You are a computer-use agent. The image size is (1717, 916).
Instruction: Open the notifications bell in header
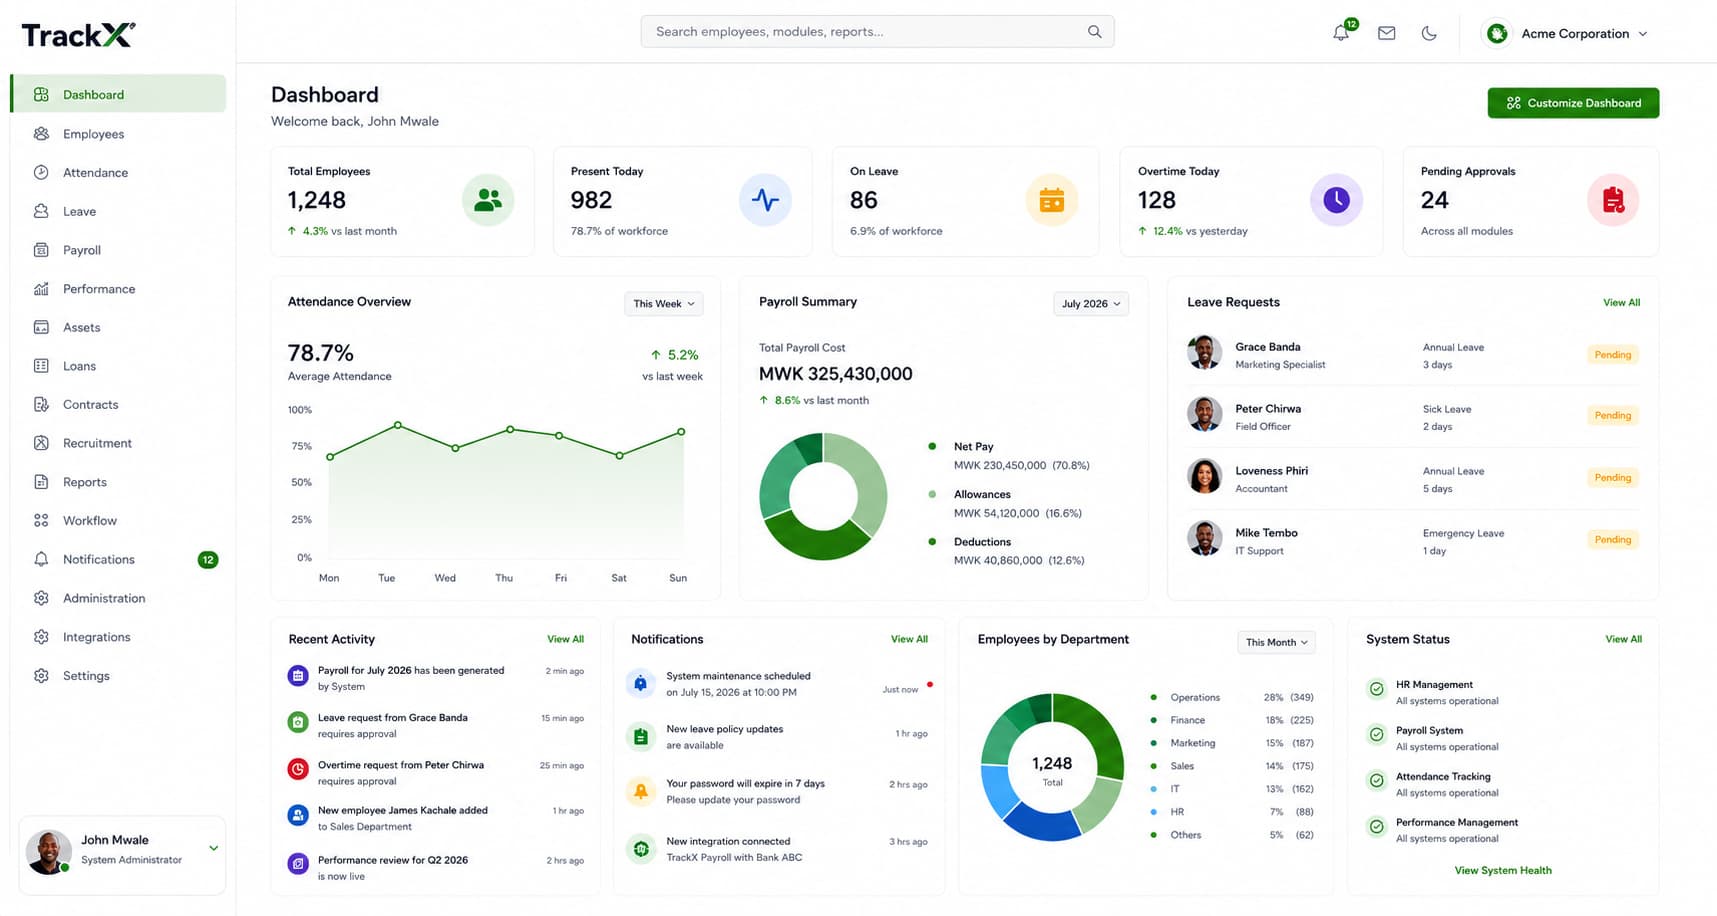coord(1341,33)
